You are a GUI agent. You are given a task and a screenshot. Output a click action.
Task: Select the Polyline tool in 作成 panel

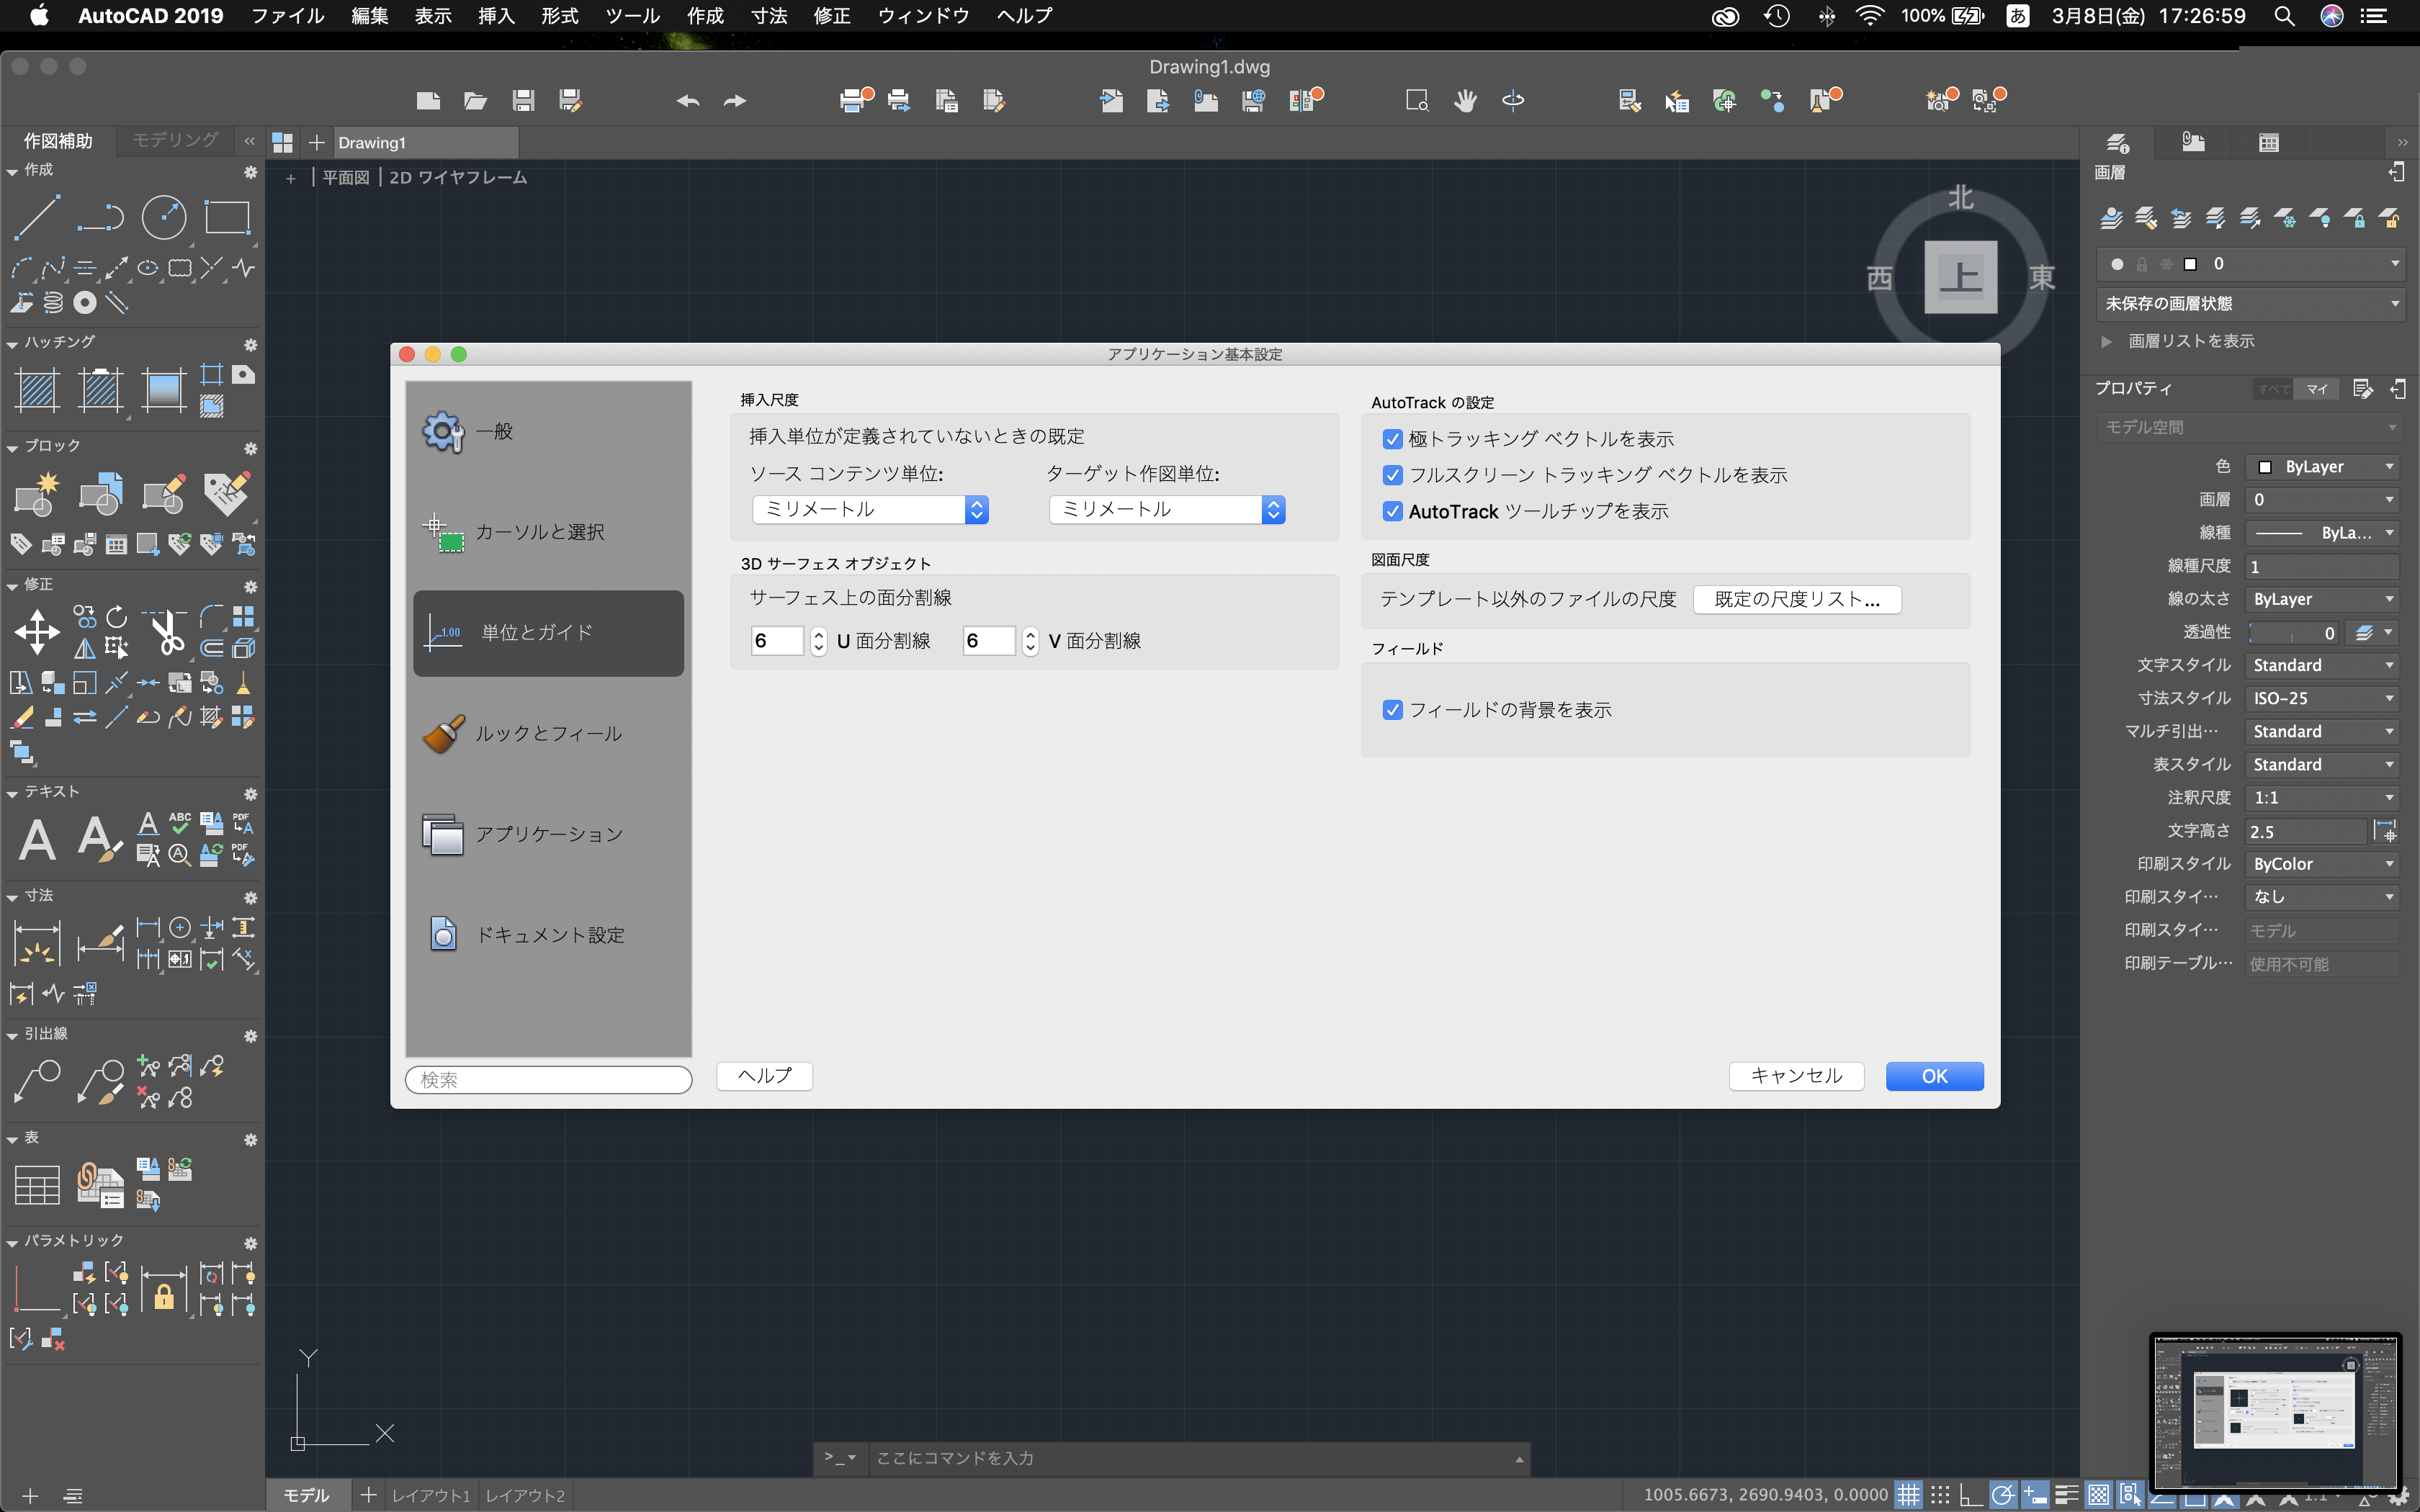click(x=100, y=217)
